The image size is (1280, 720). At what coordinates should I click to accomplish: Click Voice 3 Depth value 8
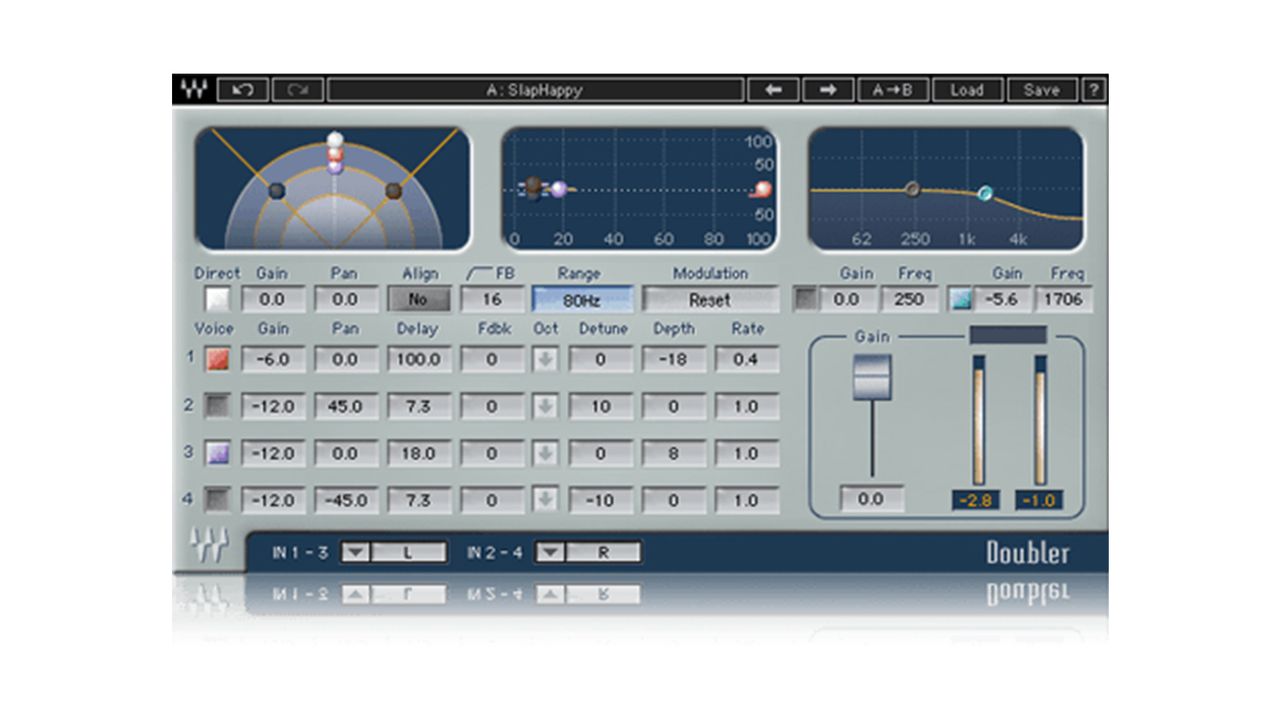tap(674, 453)
